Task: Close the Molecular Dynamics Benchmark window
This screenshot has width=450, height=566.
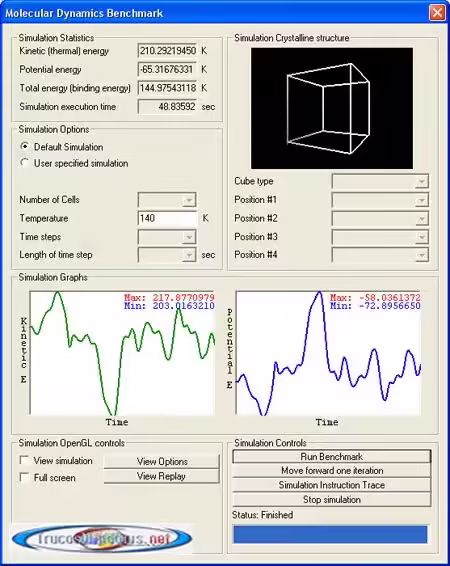Action: click(x=437, y=13)
